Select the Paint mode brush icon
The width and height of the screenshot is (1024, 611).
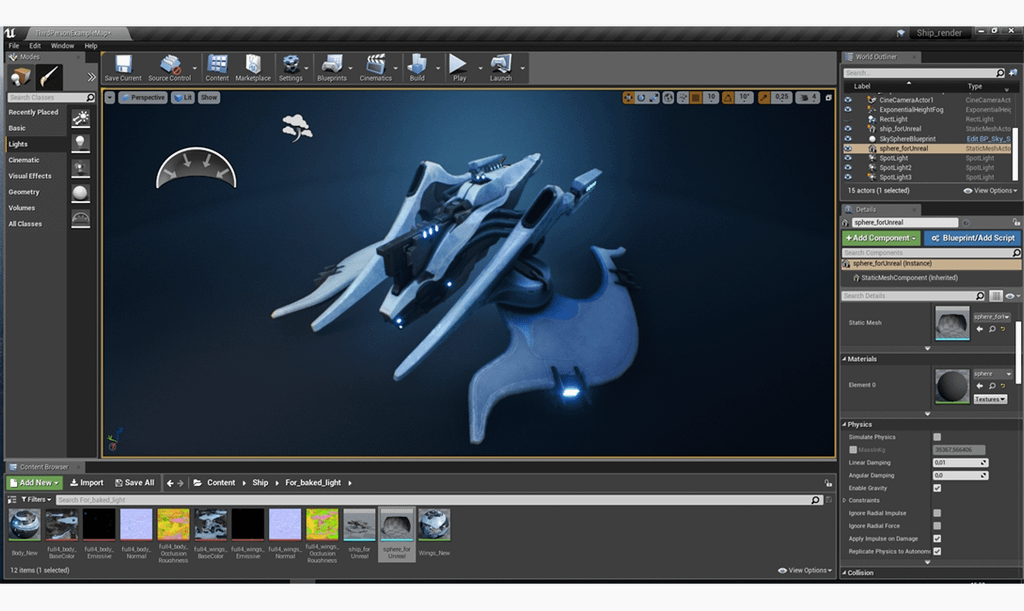(49, 78)
